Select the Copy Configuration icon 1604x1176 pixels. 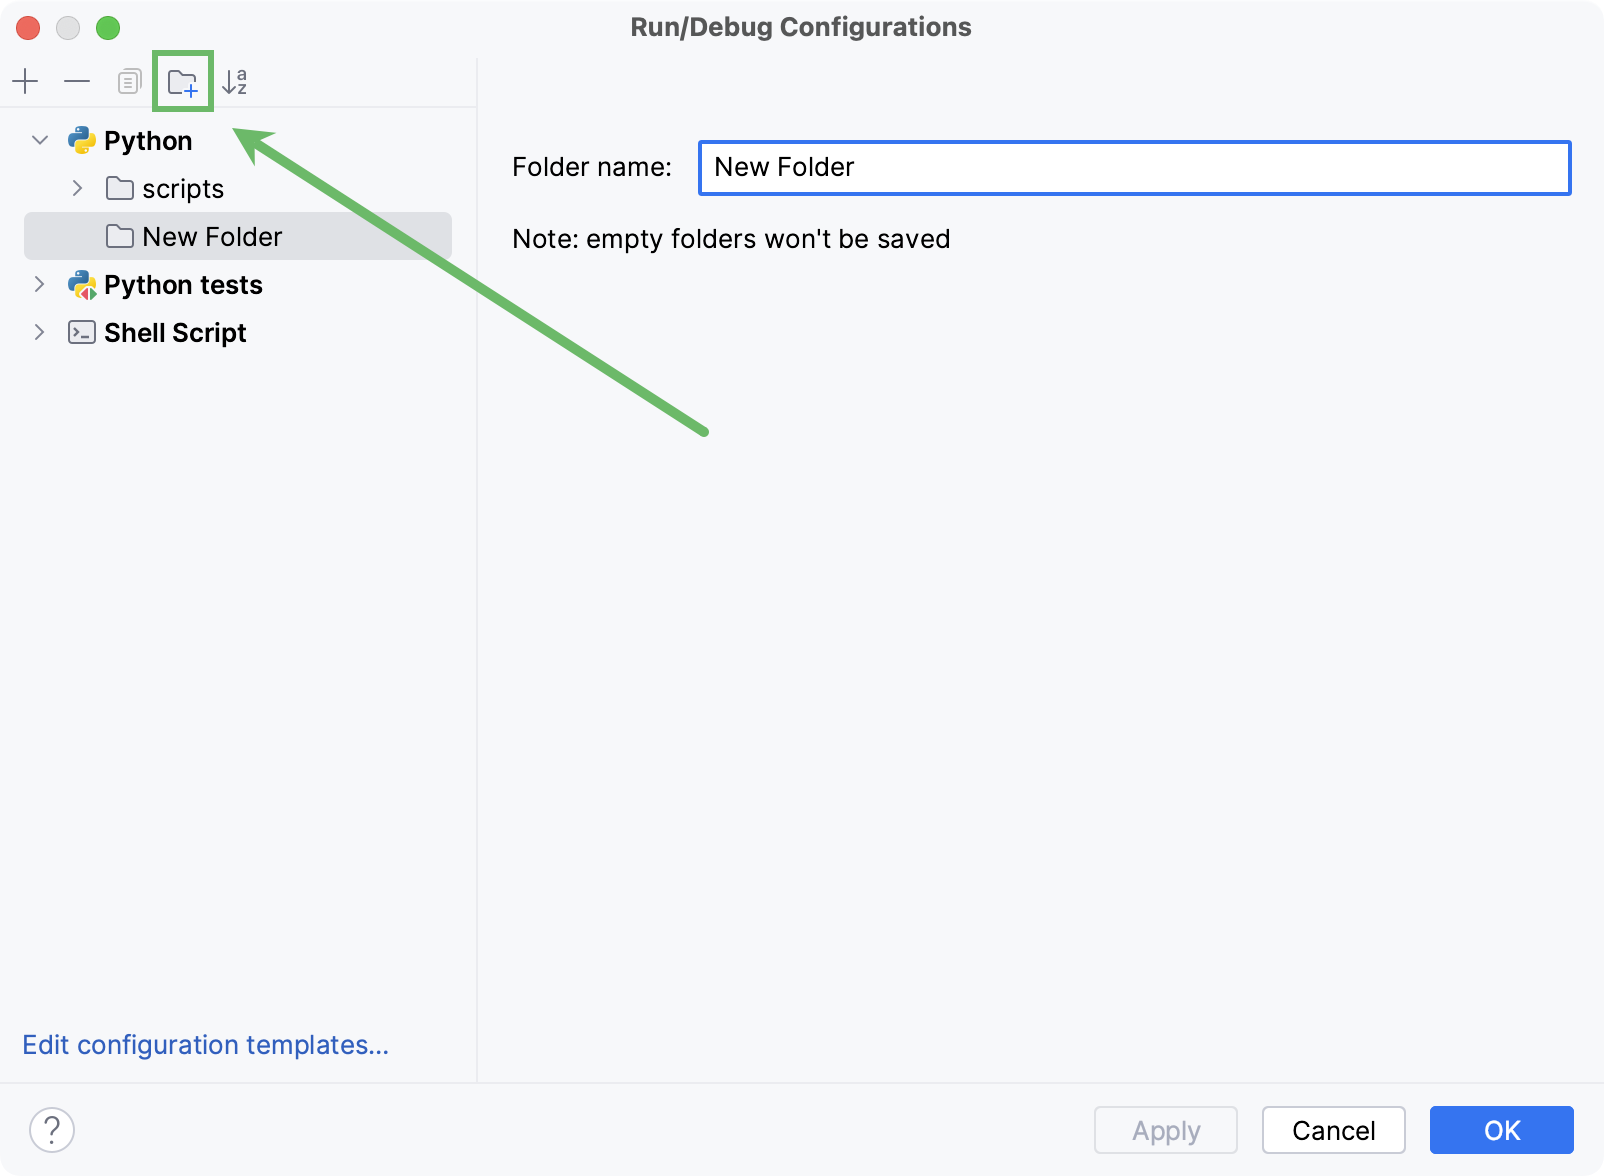point(129,81)
